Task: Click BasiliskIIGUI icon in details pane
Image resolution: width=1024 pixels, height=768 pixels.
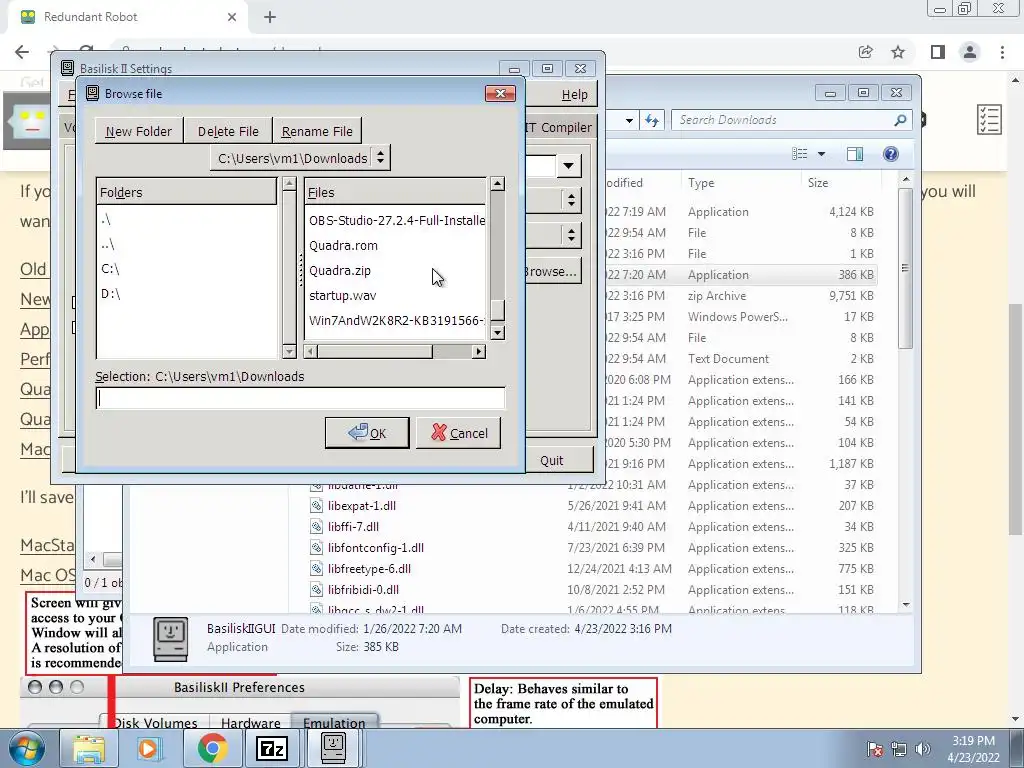Action: point(171,639)
